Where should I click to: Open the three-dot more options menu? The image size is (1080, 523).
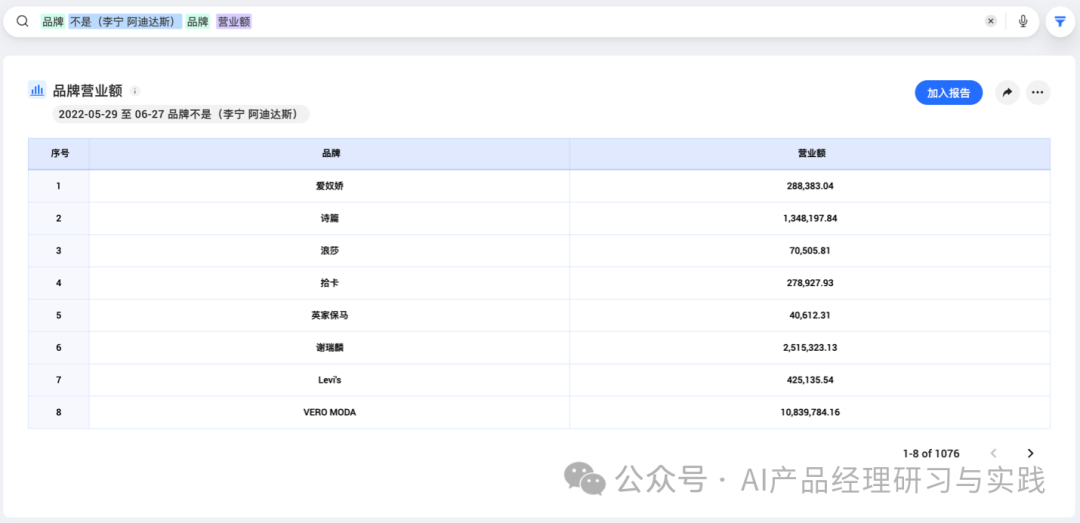pos(1038,92)
